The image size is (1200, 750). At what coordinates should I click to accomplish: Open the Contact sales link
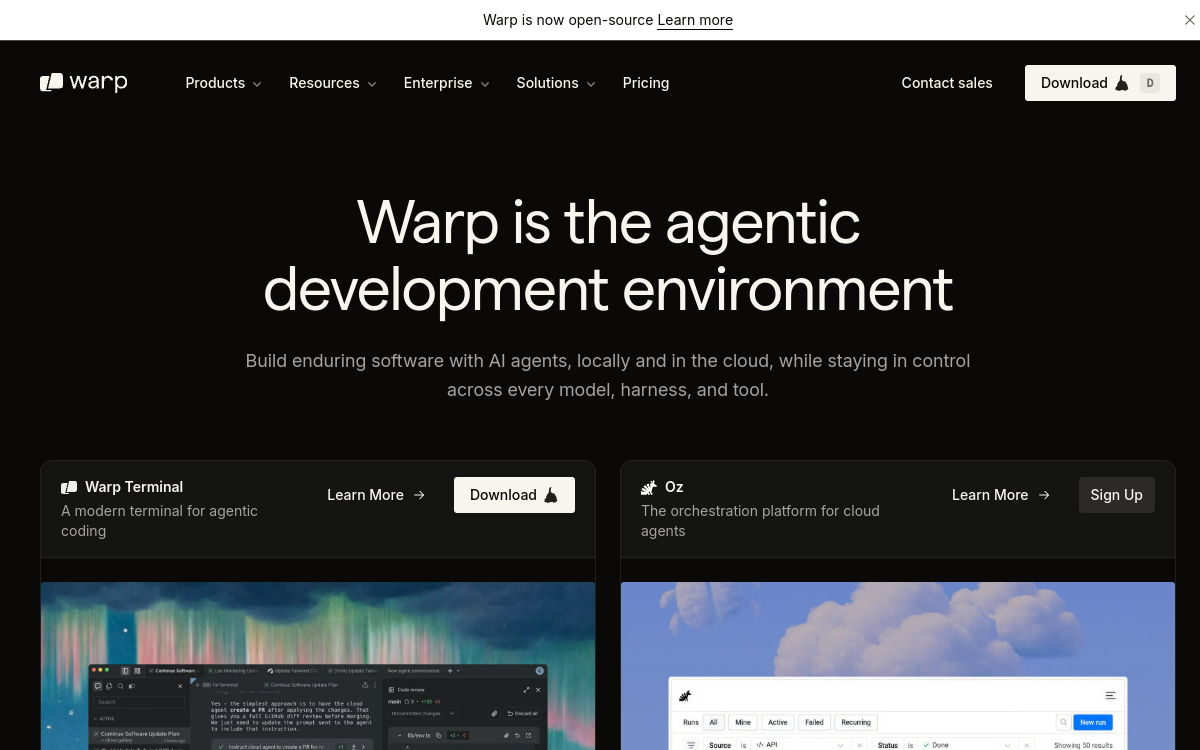pos(947,83)
